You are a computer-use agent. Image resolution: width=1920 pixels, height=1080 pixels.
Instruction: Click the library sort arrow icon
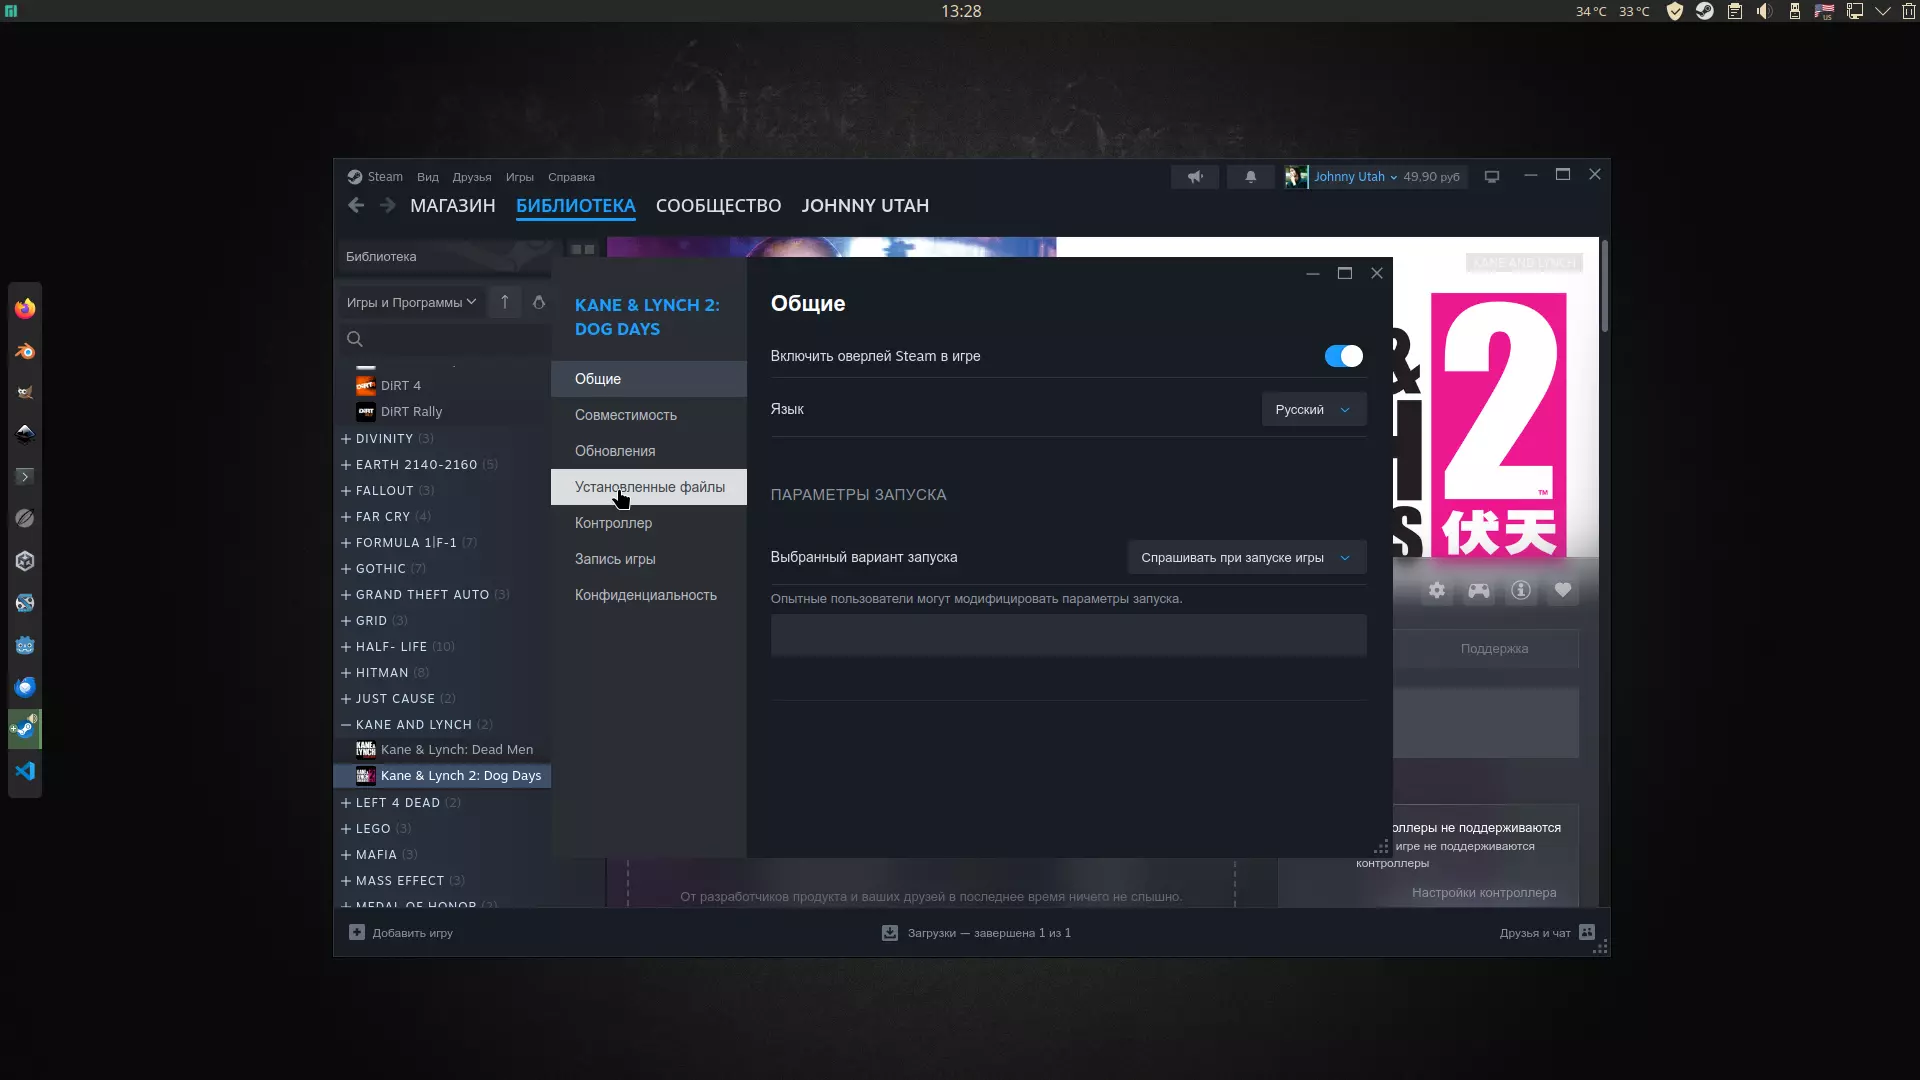pos(505,302)
